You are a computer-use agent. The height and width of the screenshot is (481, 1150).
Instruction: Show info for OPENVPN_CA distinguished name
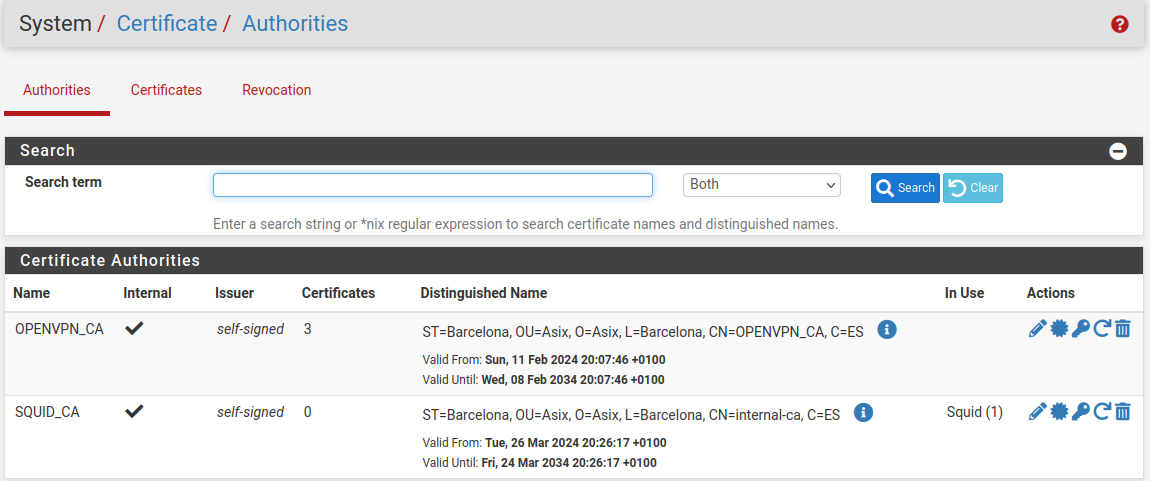[886, 330]
